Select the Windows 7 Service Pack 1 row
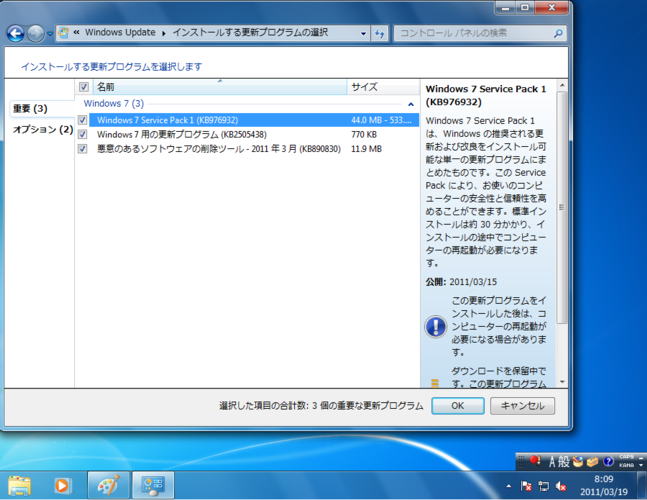Image resolution: width=647 pixels, height=500 pixels. click(x=254, y=120)
